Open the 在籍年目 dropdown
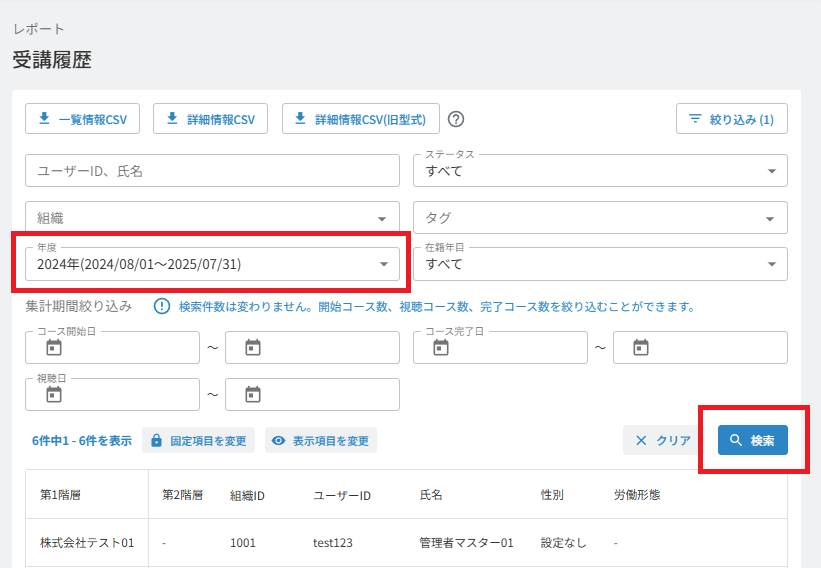 [600, 264]
